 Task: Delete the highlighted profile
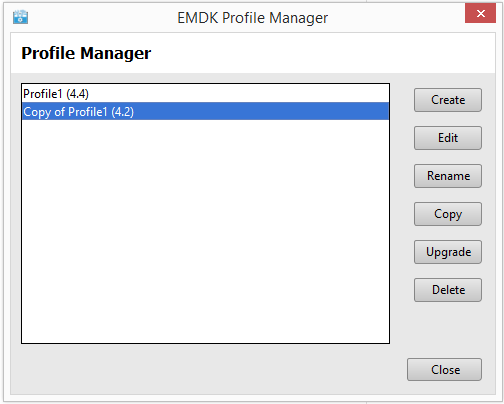pos(448,290)
